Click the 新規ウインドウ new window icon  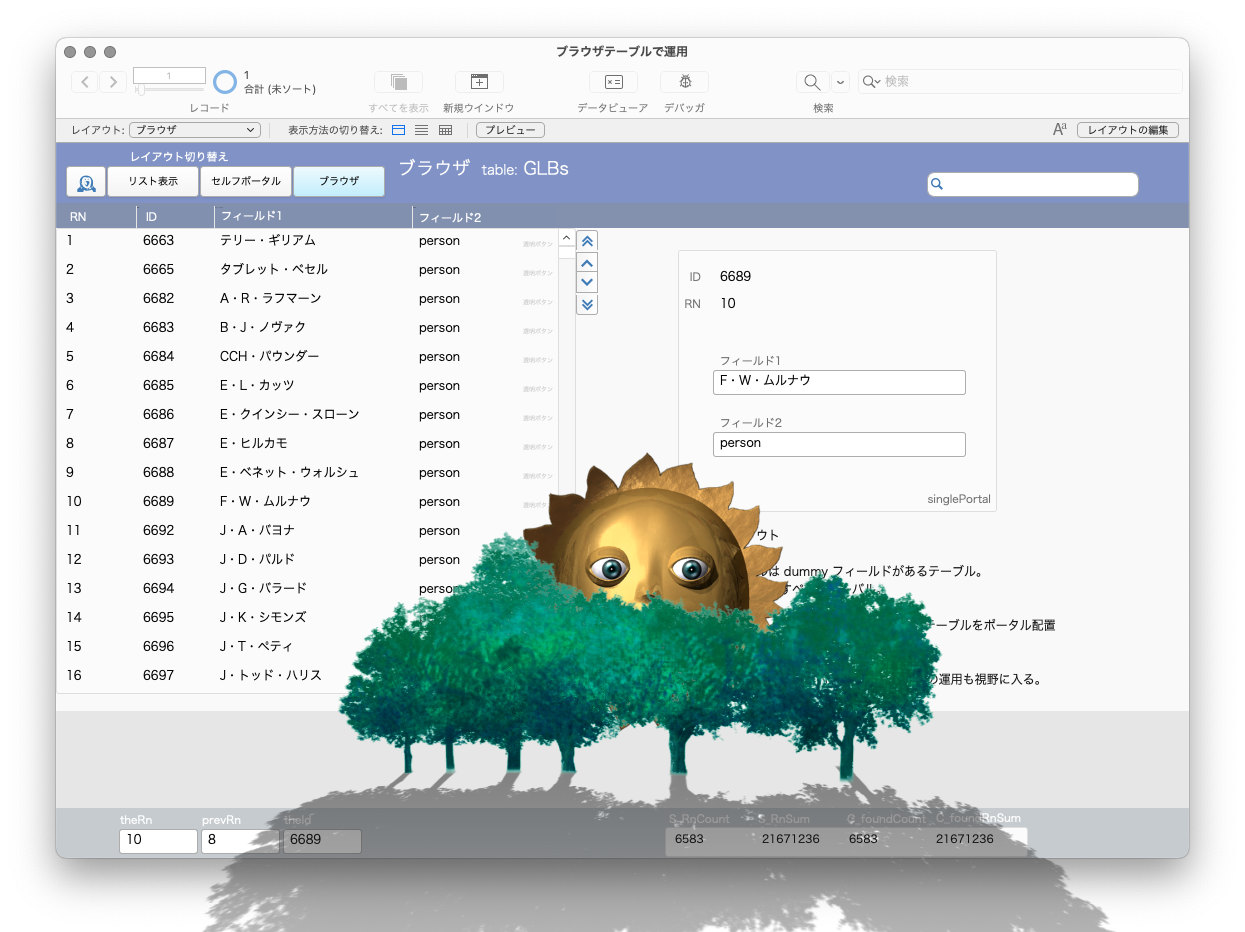(x=479, y=82)
